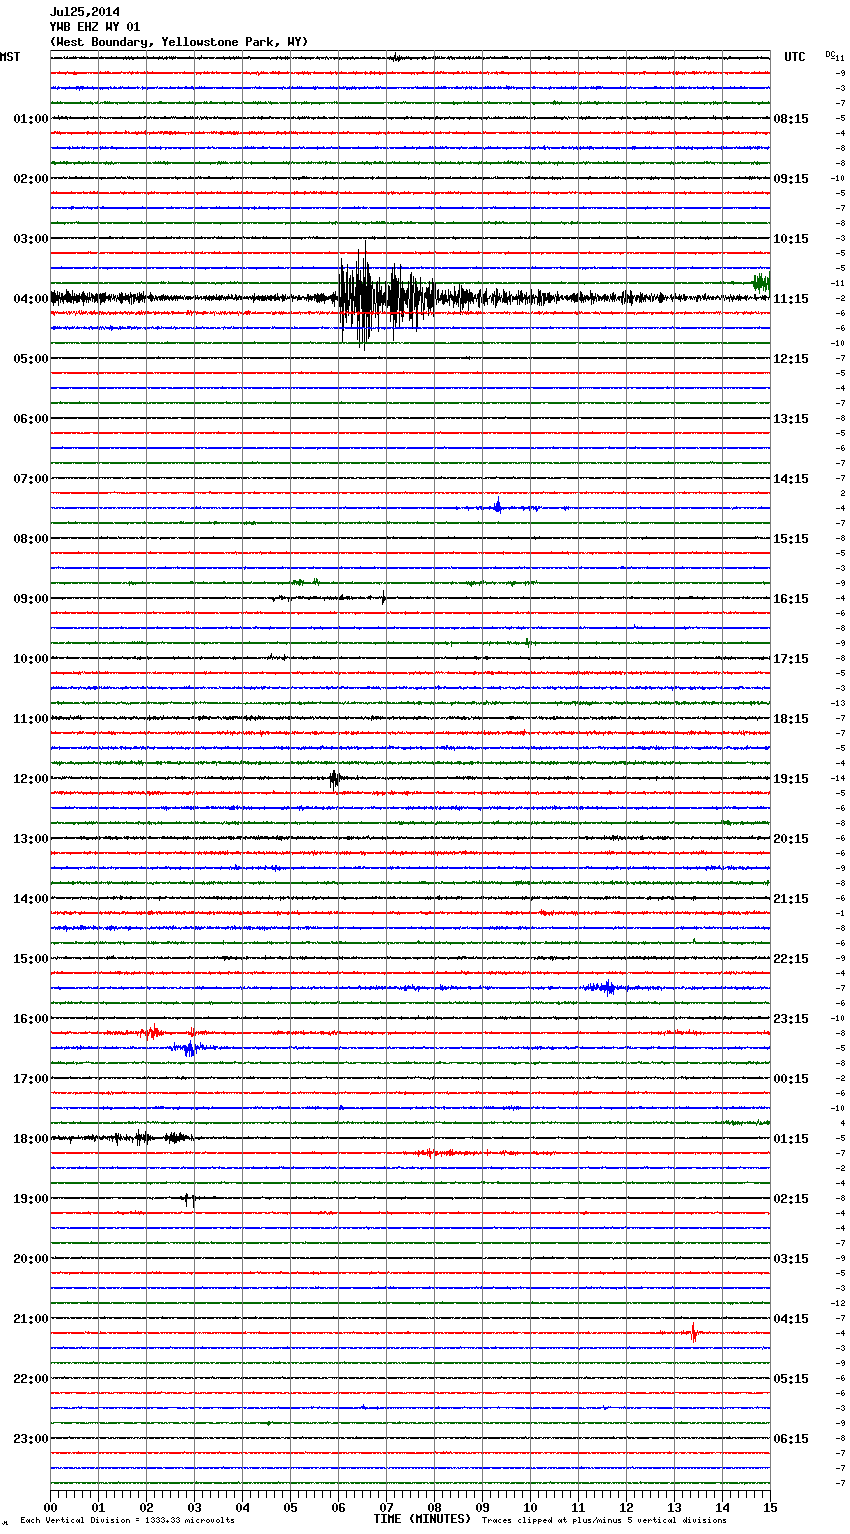Click the "18:00" MST row label
Image resolution: width=850 pixels, height=1534 pixels.
[x=31, y=1139]
